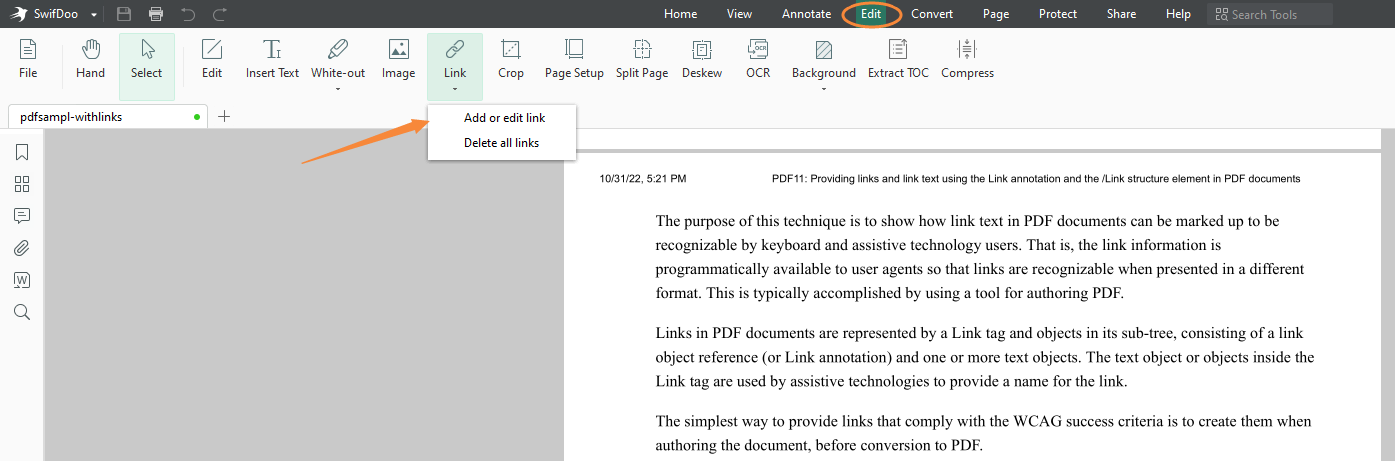Choose Add or edit link
Image resolution: width=1395 pixels, height=461 pixels.
(504, 118)
